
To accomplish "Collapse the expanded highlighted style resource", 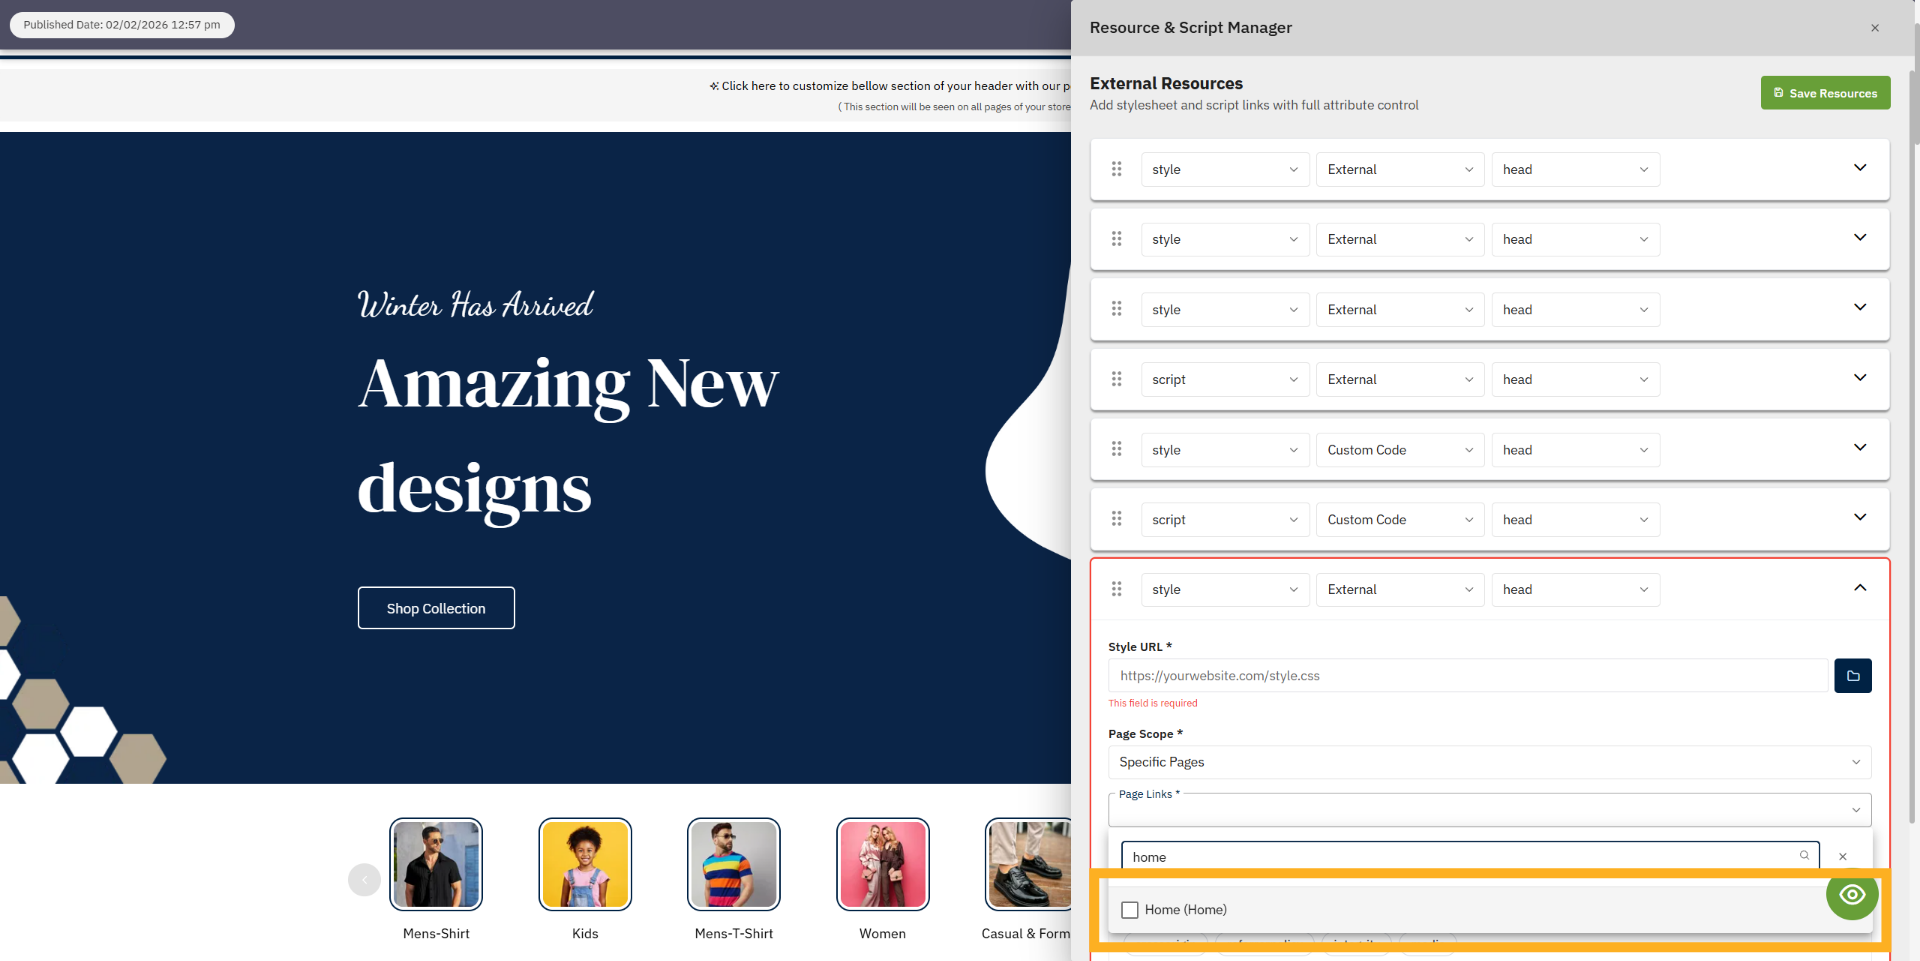I will 1860,588.
